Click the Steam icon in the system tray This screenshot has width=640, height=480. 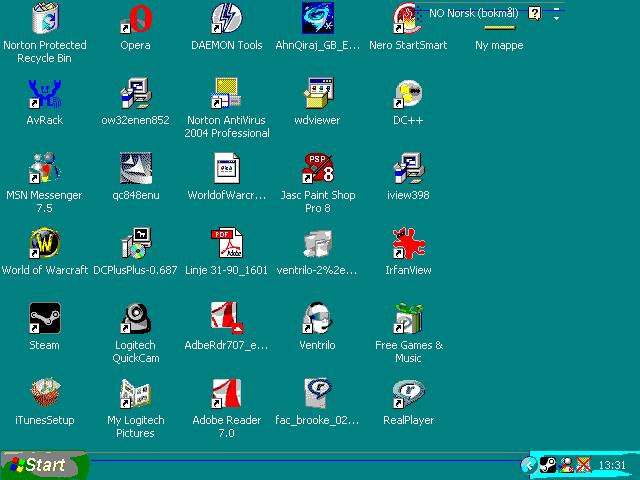(547, 464)
